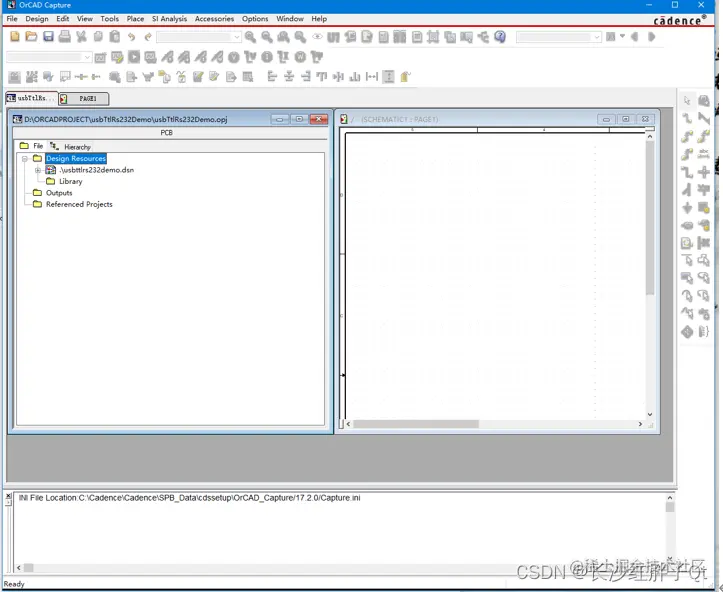Select the Hierarchy tab in project panel
Screen dimensions: 723x592
click(x=71, y=147)
